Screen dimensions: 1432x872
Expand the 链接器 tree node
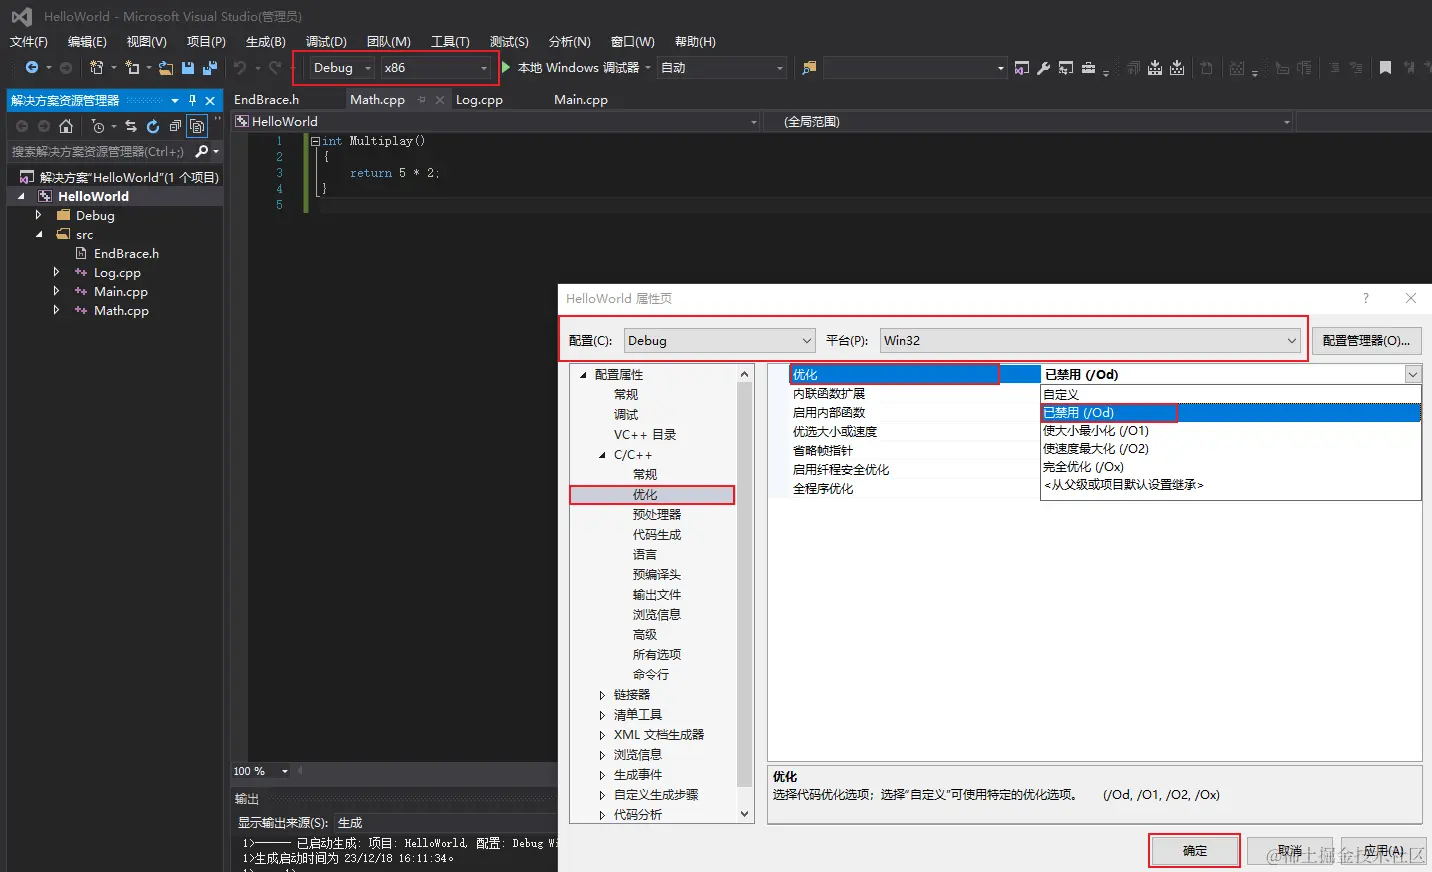pyautogui.click(x=602, y=695)
